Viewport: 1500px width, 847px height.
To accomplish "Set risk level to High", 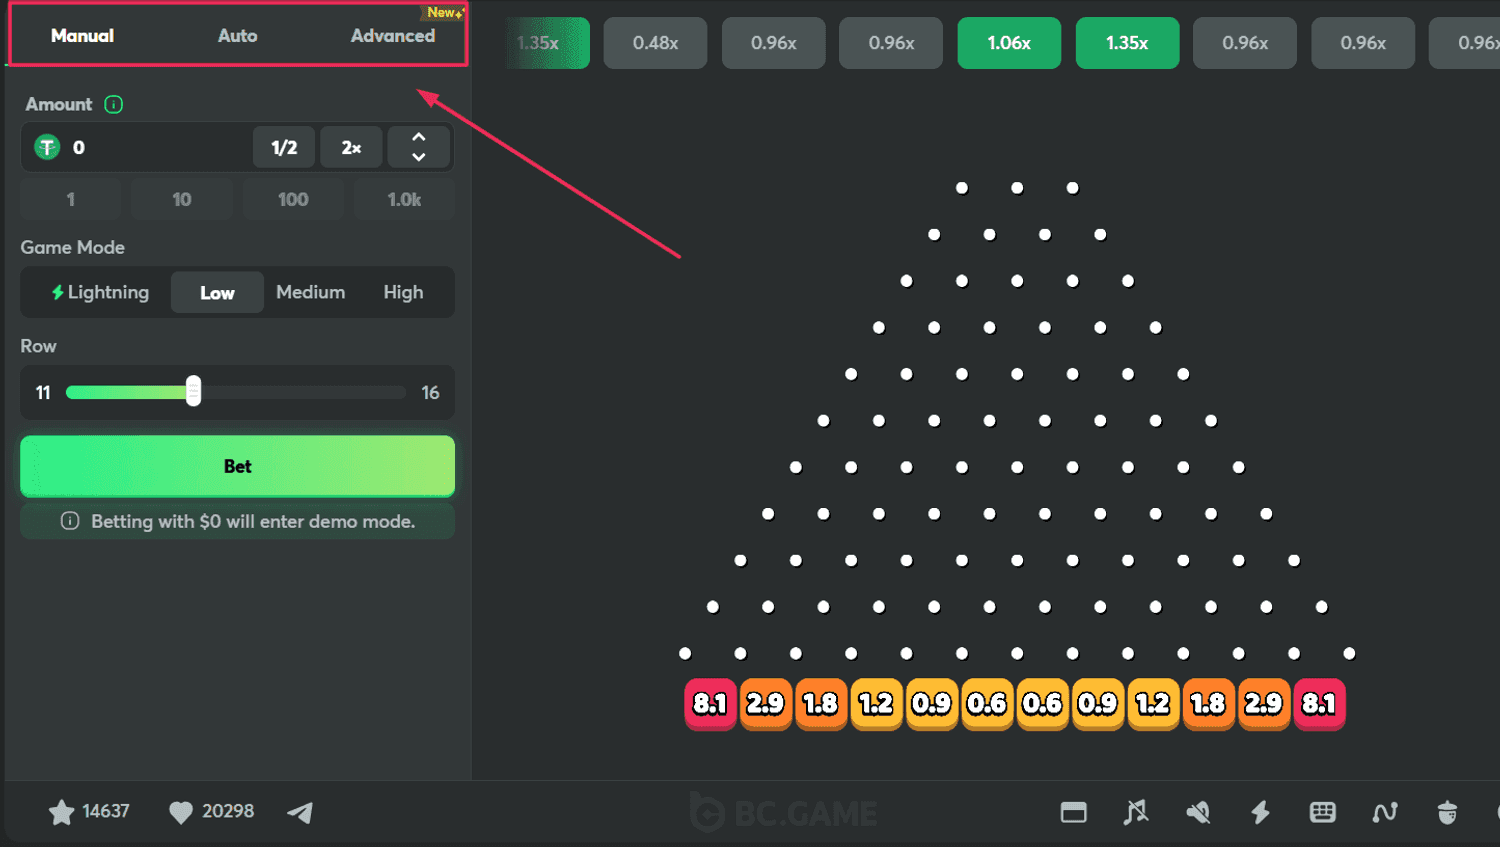I will [403, 292].
